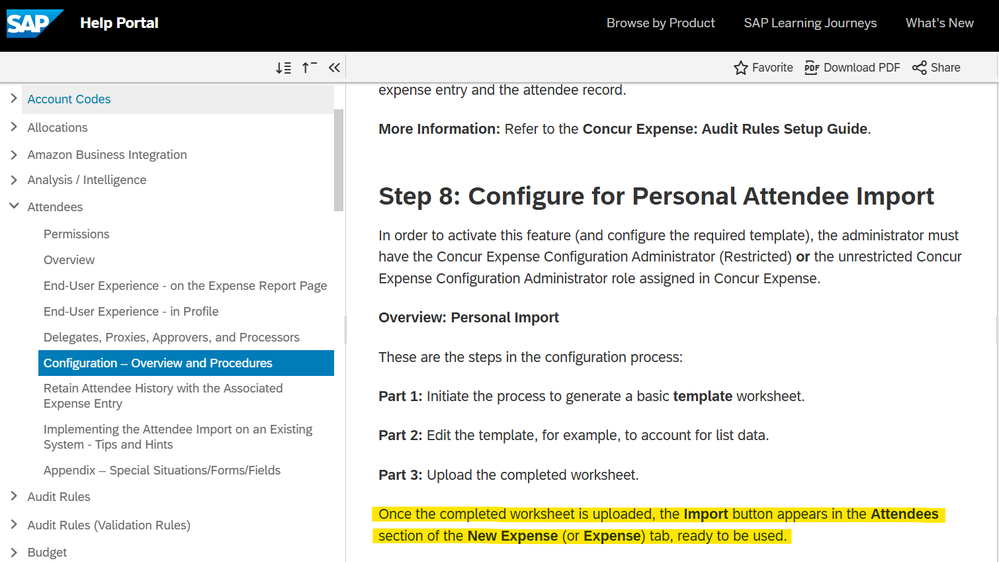Viewport: 999px width, 562px height.
Task: Click Concur Expense: Audit Rules Setup Guide text
Action: [x=725, y=129]
